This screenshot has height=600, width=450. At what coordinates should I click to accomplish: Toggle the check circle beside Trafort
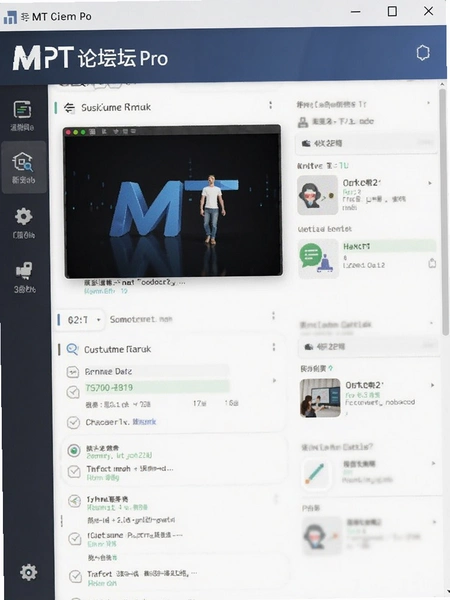tap(75, 576)
